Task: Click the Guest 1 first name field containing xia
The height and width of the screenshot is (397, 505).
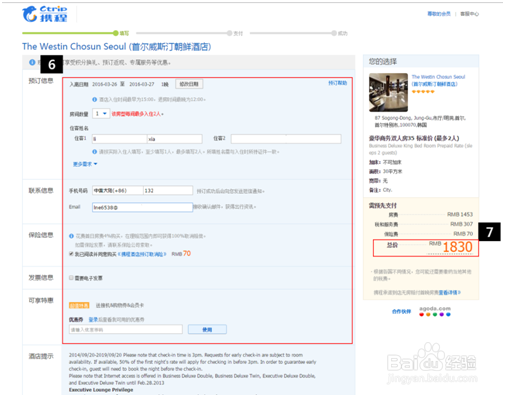Action: coord(175,139)
